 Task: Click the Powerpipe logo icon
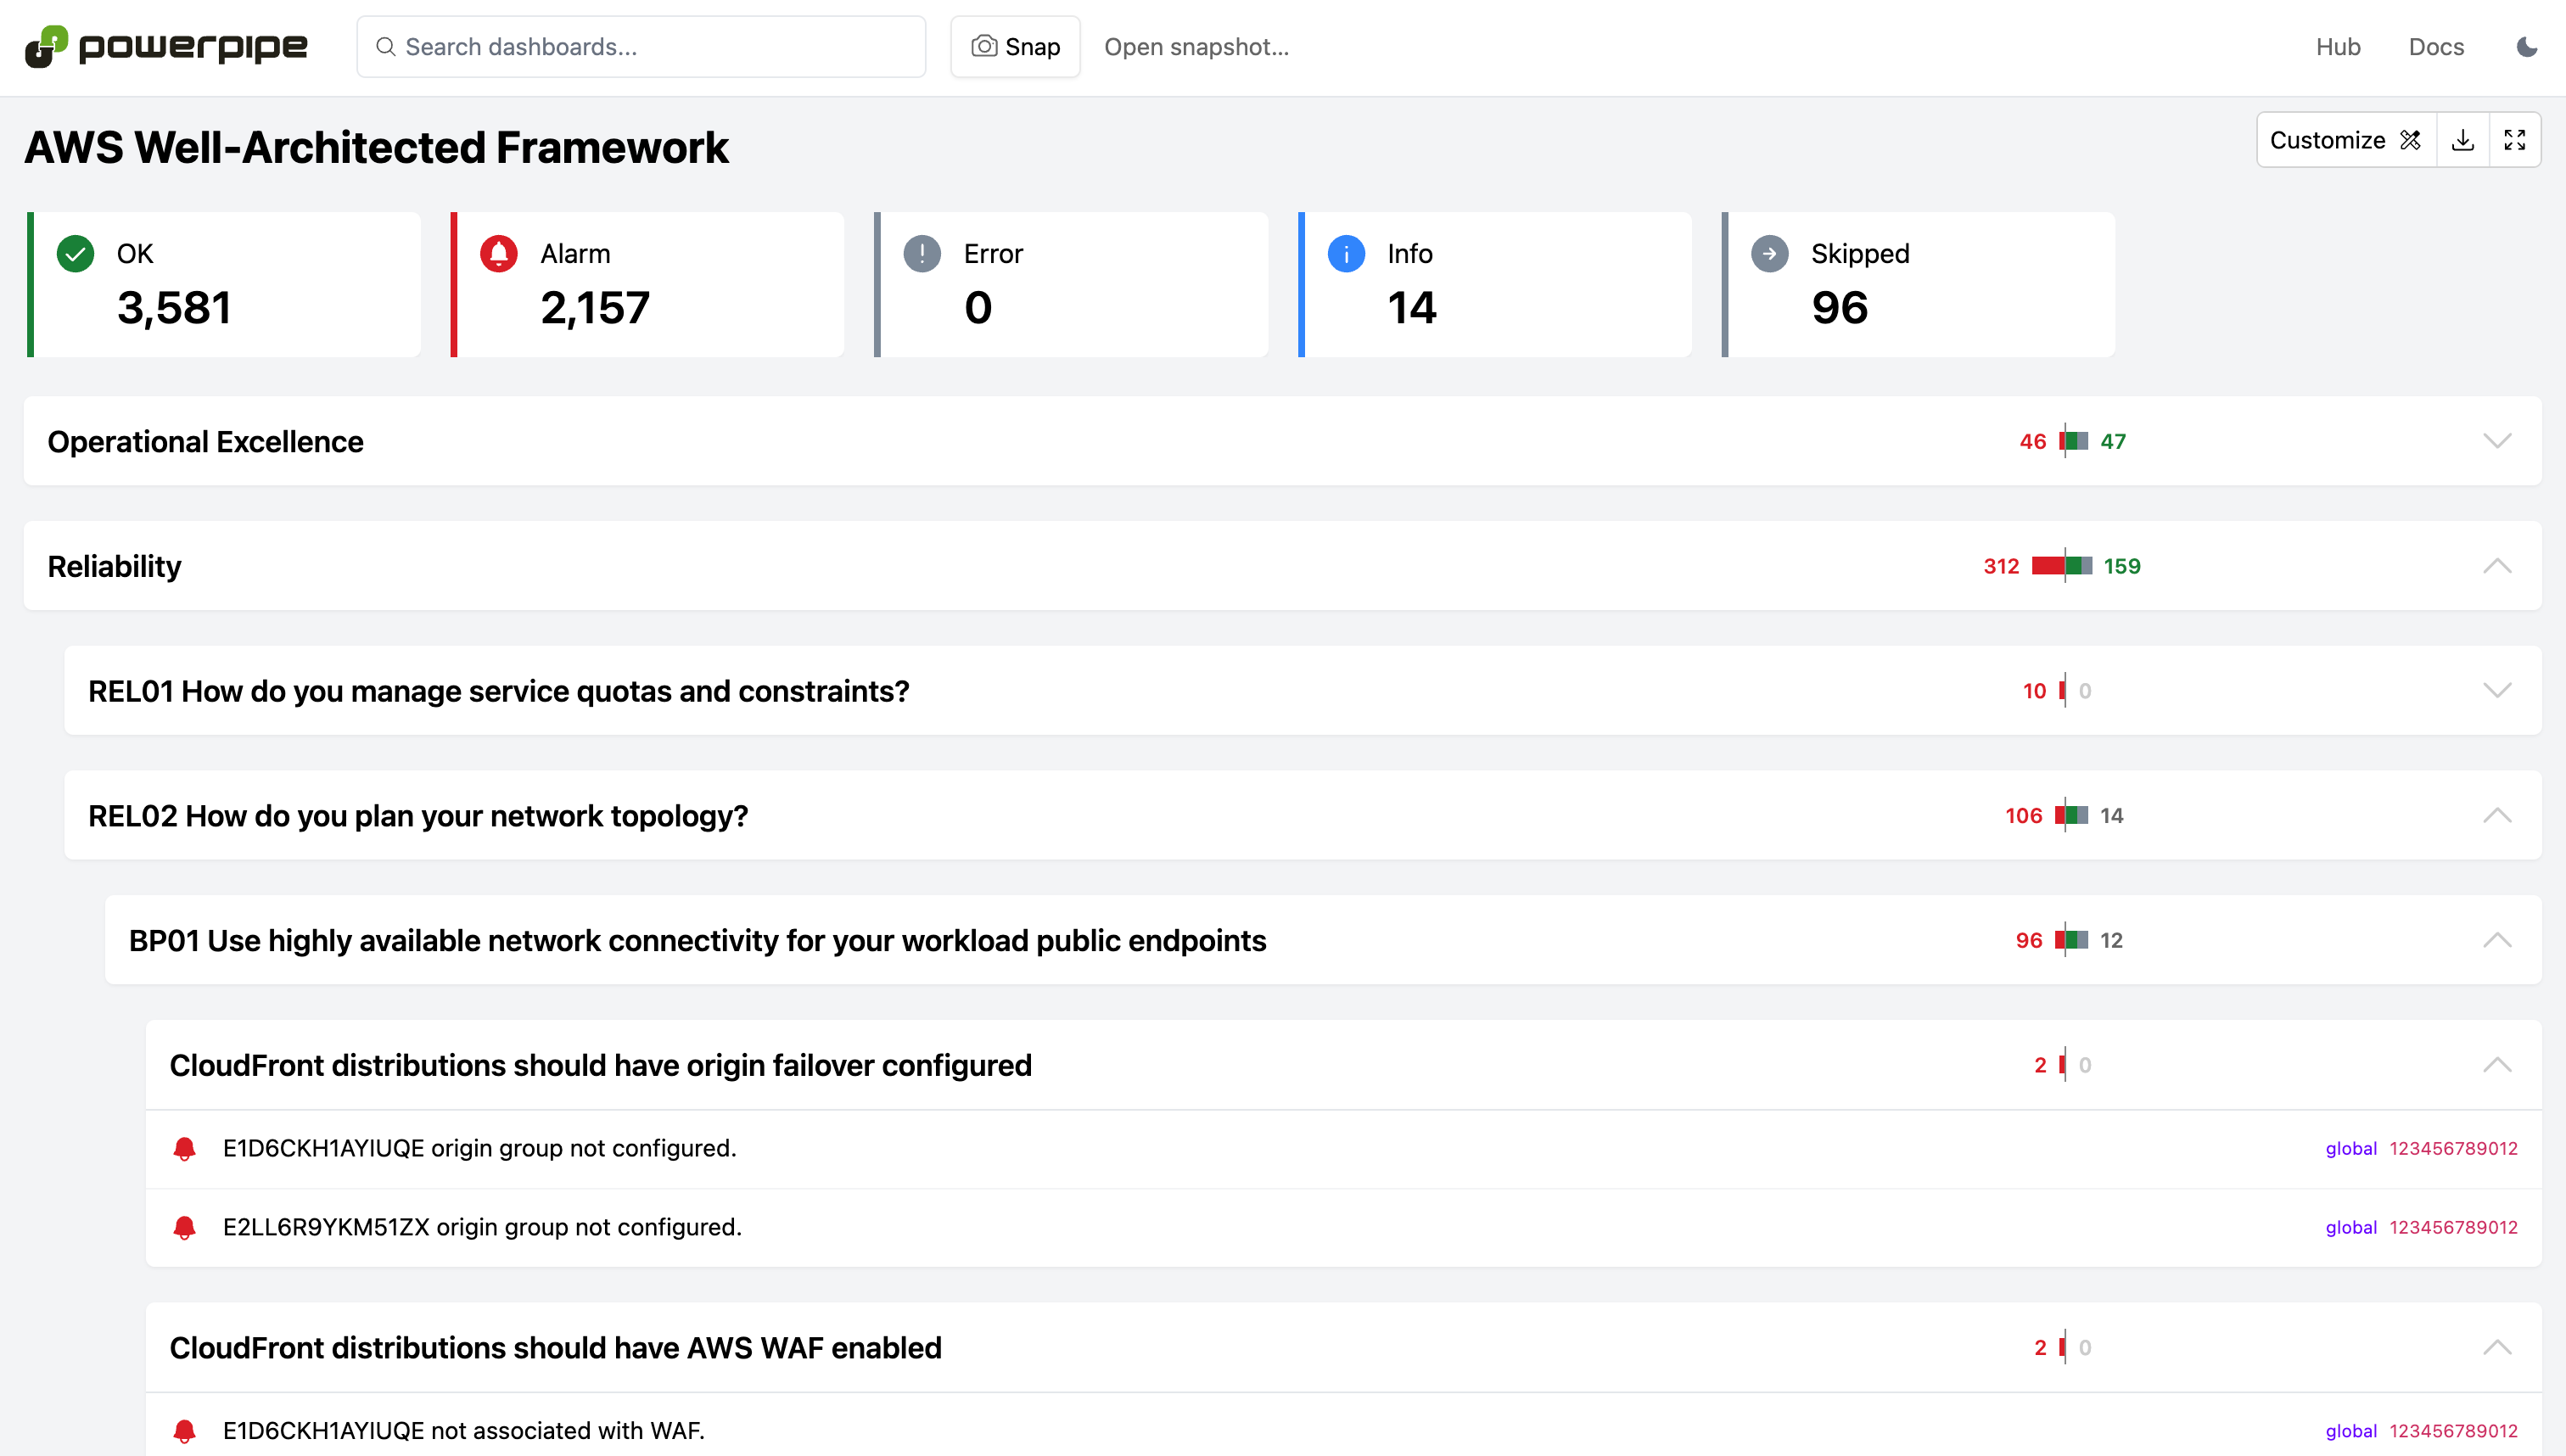coord(46,46)
